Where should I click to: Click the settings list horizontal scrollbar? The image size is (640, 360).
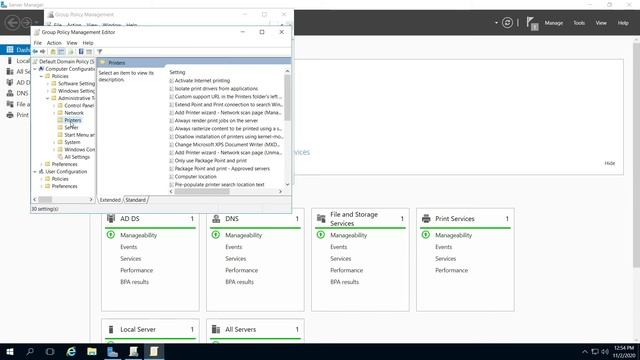click(x=225, y=191)
